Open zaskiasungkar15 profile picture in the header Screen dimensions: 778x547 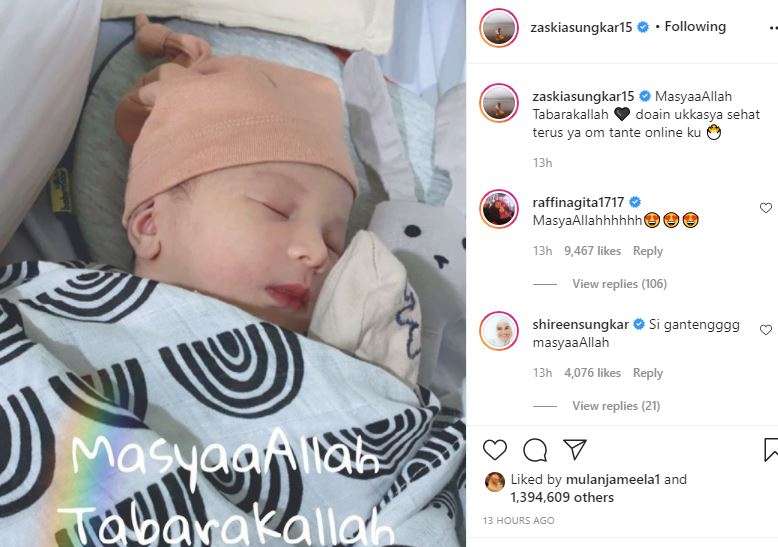click(499, 28)
